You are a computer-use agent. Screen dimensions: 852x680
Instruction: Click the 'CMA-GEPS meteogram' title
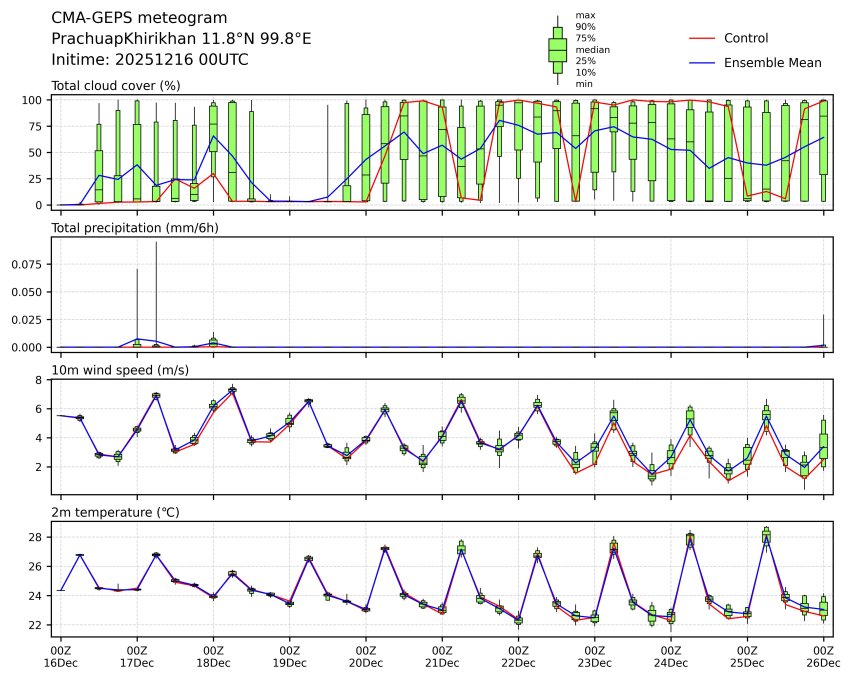click(x=139, y=19)
